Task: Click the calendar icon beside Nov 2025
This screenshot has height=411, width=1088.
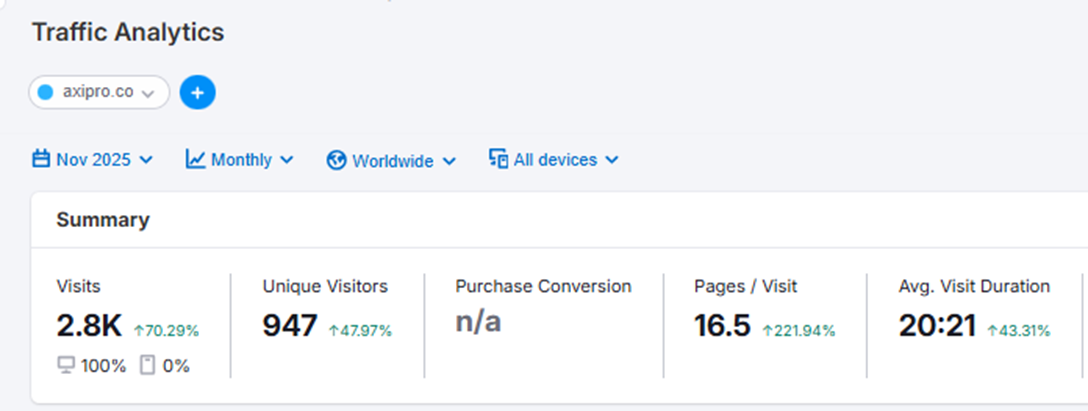Action: (x=41, y=159)
